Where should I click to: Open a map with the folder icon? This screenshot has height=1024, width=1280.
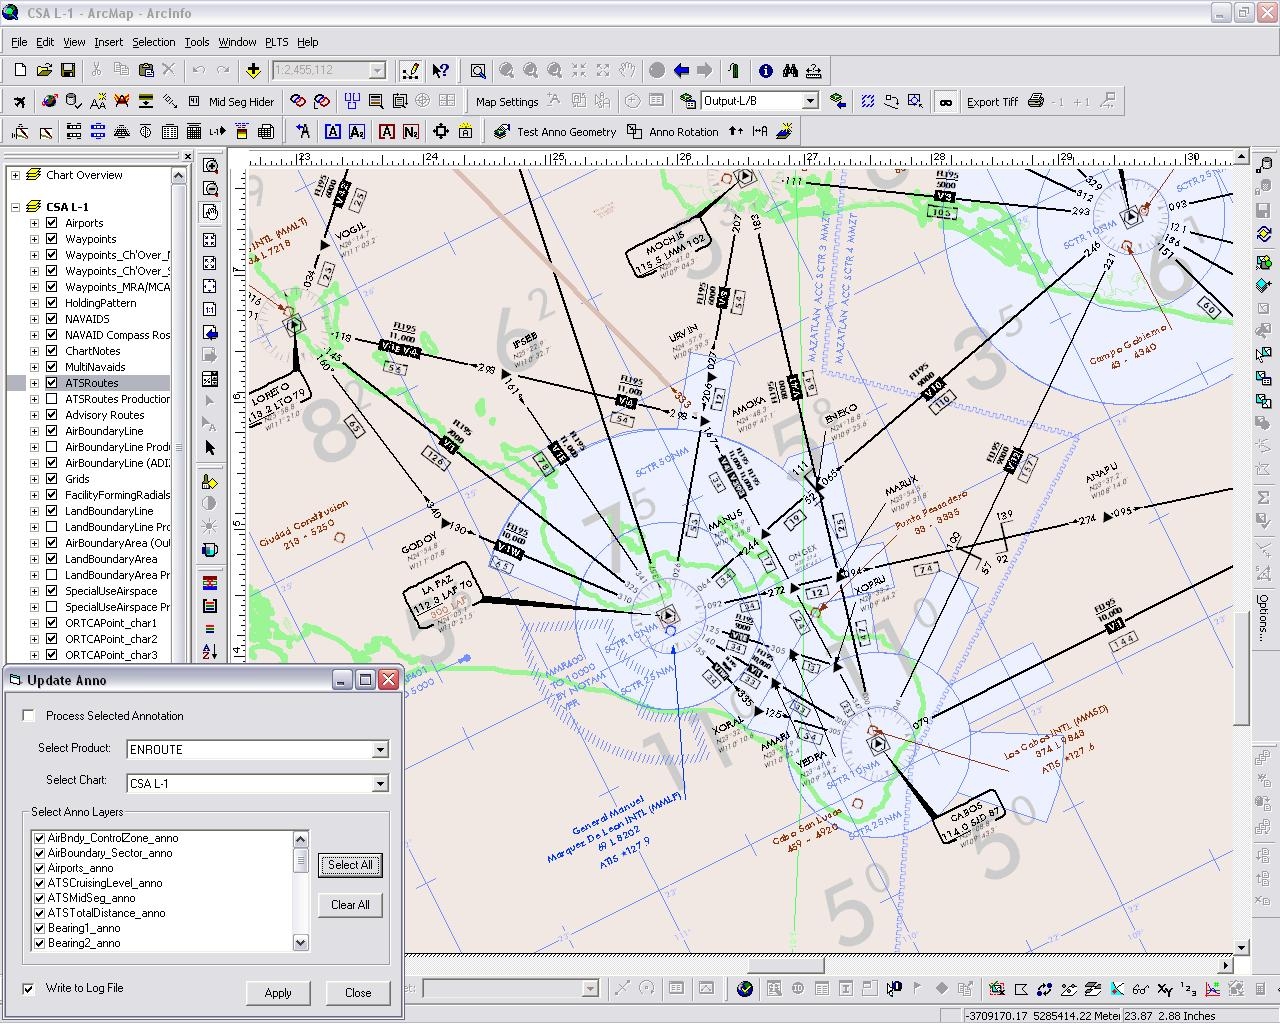(x=44, y=70)
